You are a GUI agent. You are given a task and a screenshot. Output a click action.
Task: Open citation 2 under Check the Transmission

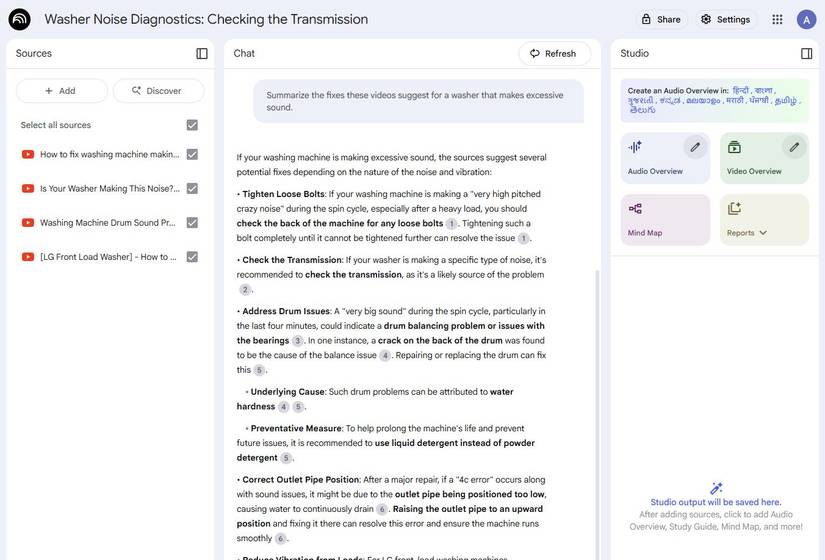click(x=245, y=289)
